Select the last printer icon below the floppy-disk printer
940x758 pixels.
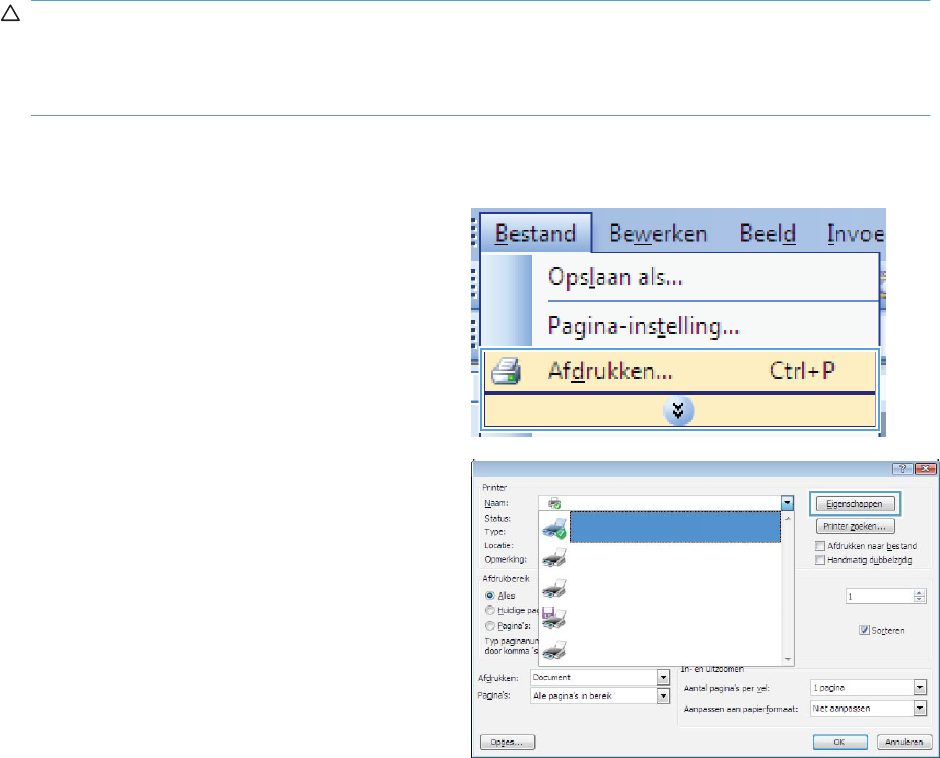click(x=554, y=649)
